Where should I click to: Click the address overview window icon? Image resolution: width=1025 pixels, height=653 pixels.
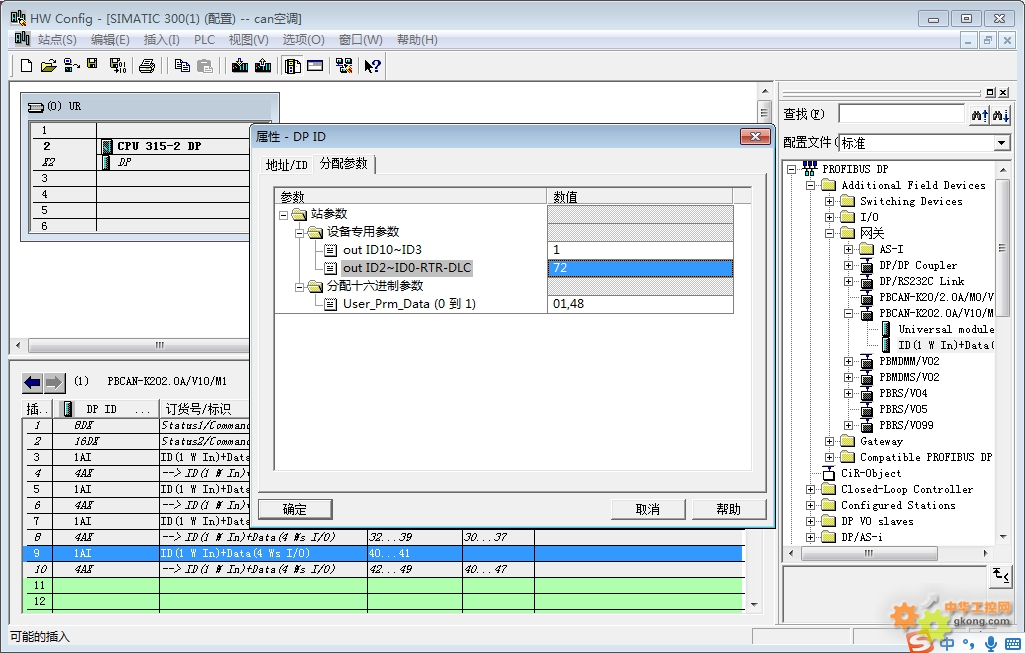(315, 65)
